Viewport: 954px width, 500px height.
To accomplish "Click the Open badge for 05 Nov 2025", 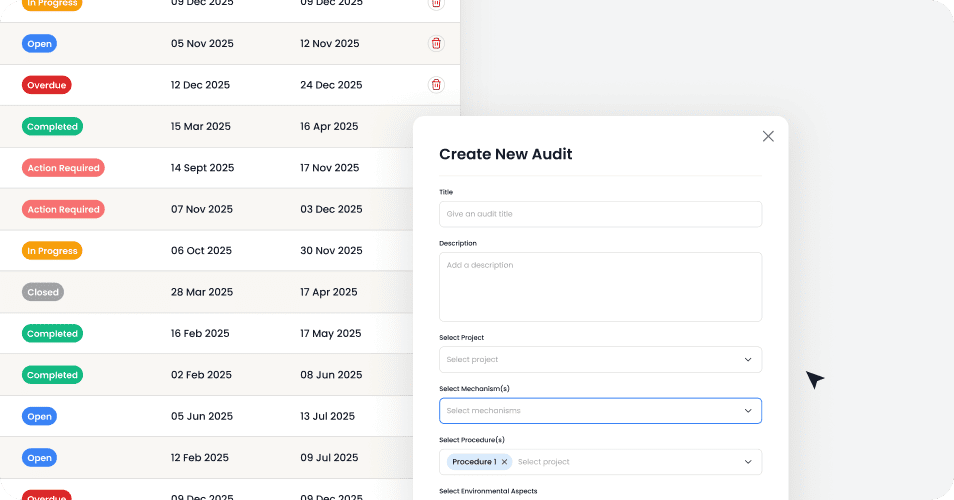I will click(x=40, y=44).
